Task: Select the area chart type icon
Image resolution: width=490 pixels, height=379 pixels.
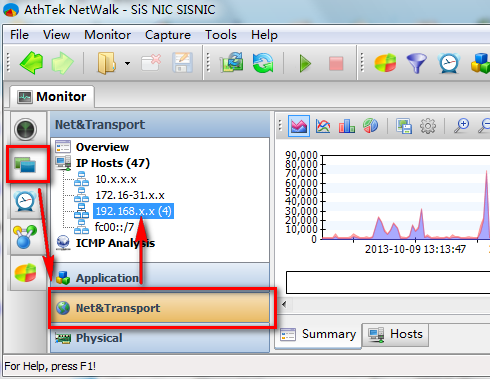Action: (x=299, y=126)
